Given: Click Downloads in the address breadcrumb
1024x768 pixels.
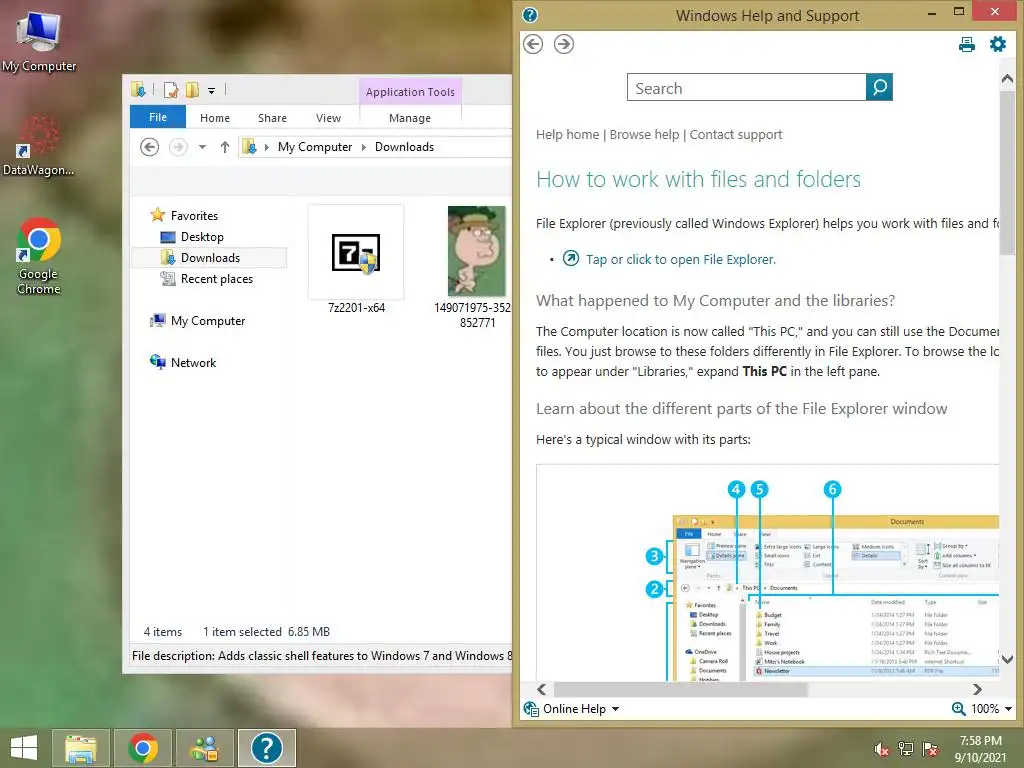Looking at the screenshot, I should click(404, 147).
